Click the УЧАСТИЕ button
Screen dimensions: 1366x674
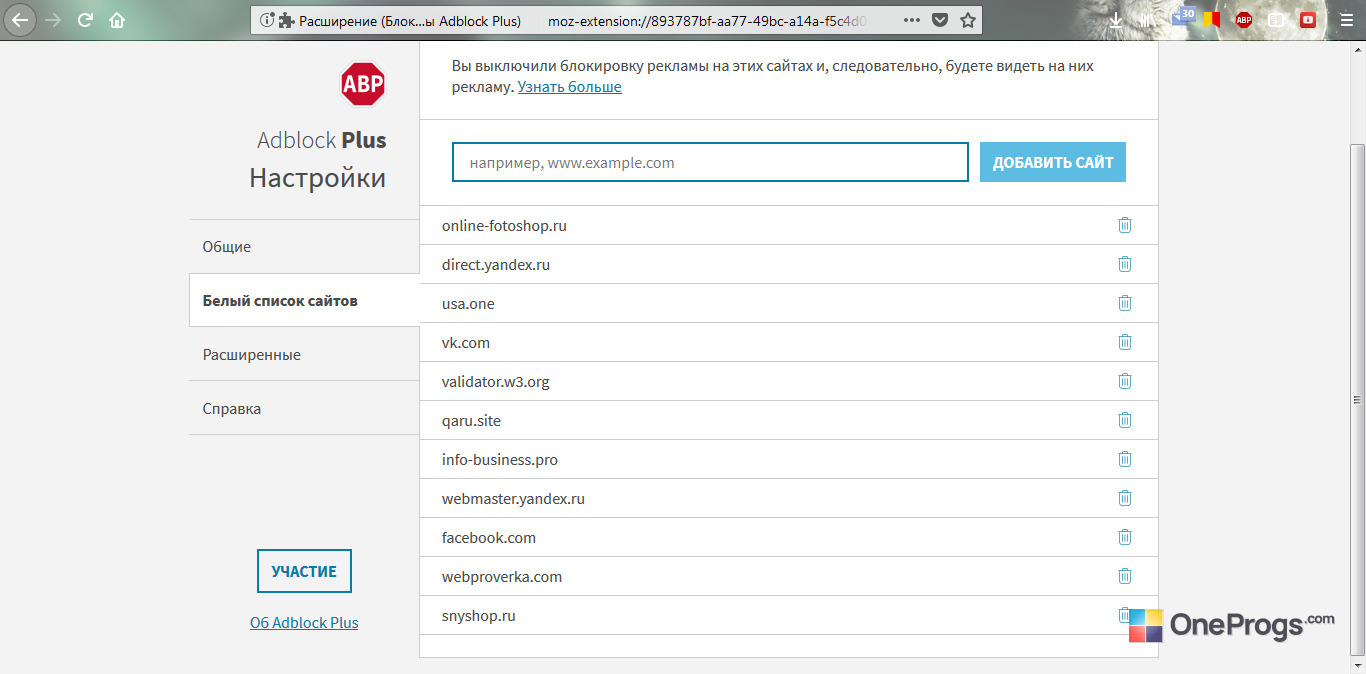coord(304,571)
